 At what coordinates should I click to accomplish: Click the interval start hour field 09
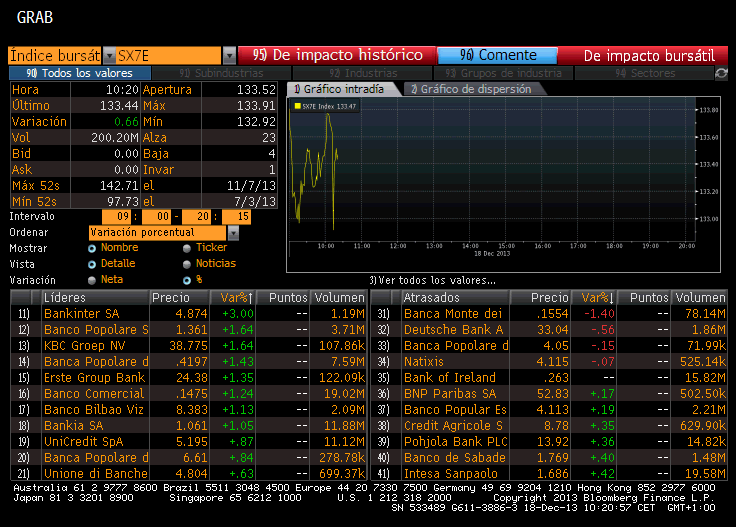click(x=116, y=216)
